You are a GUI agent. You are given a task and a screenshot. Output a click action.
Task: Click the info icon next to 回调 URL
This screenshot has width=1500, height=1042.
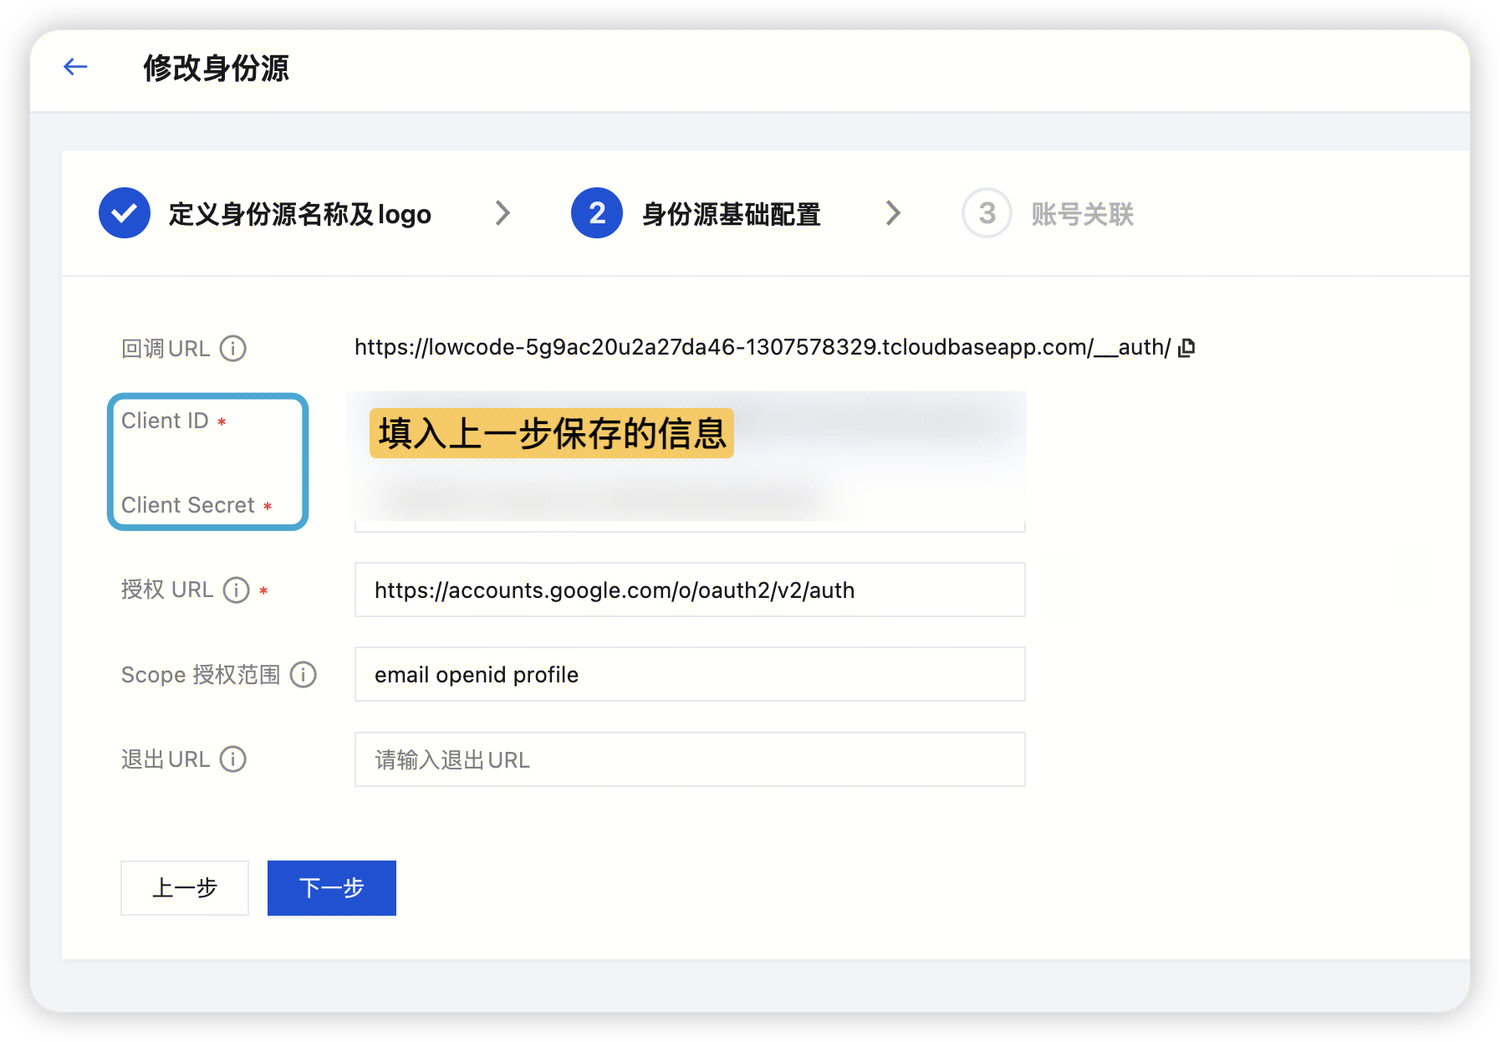click(x=233, y=348)
